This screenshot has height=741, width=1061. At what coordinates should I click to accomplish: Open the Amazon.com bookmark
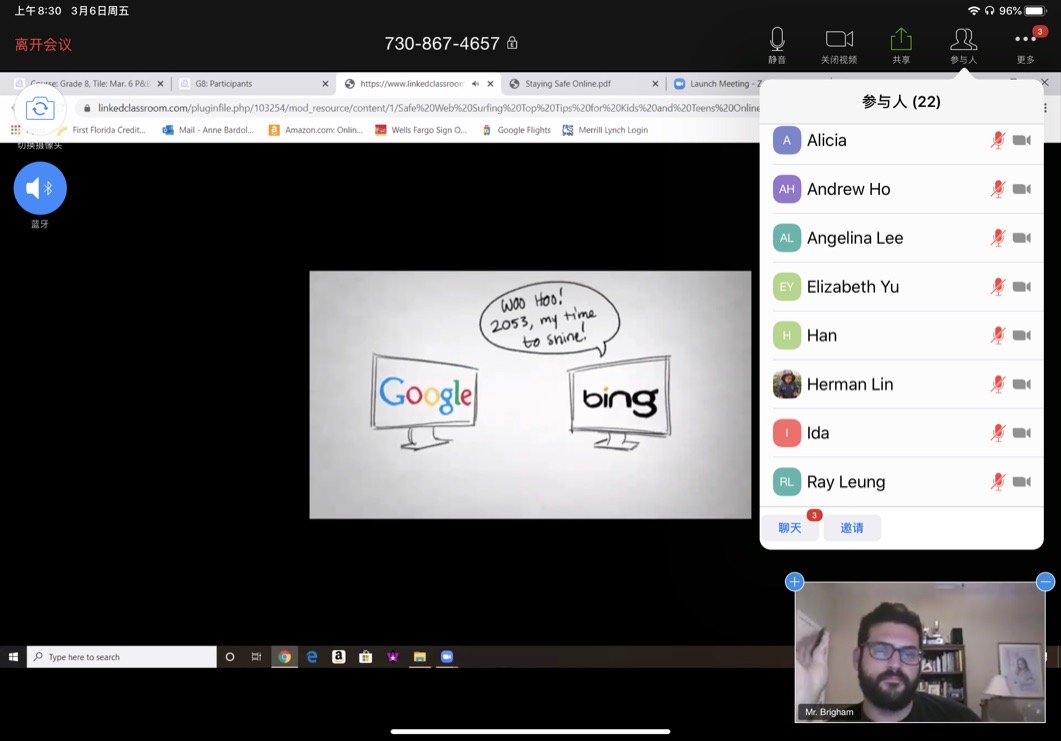(x=316, y=130)
